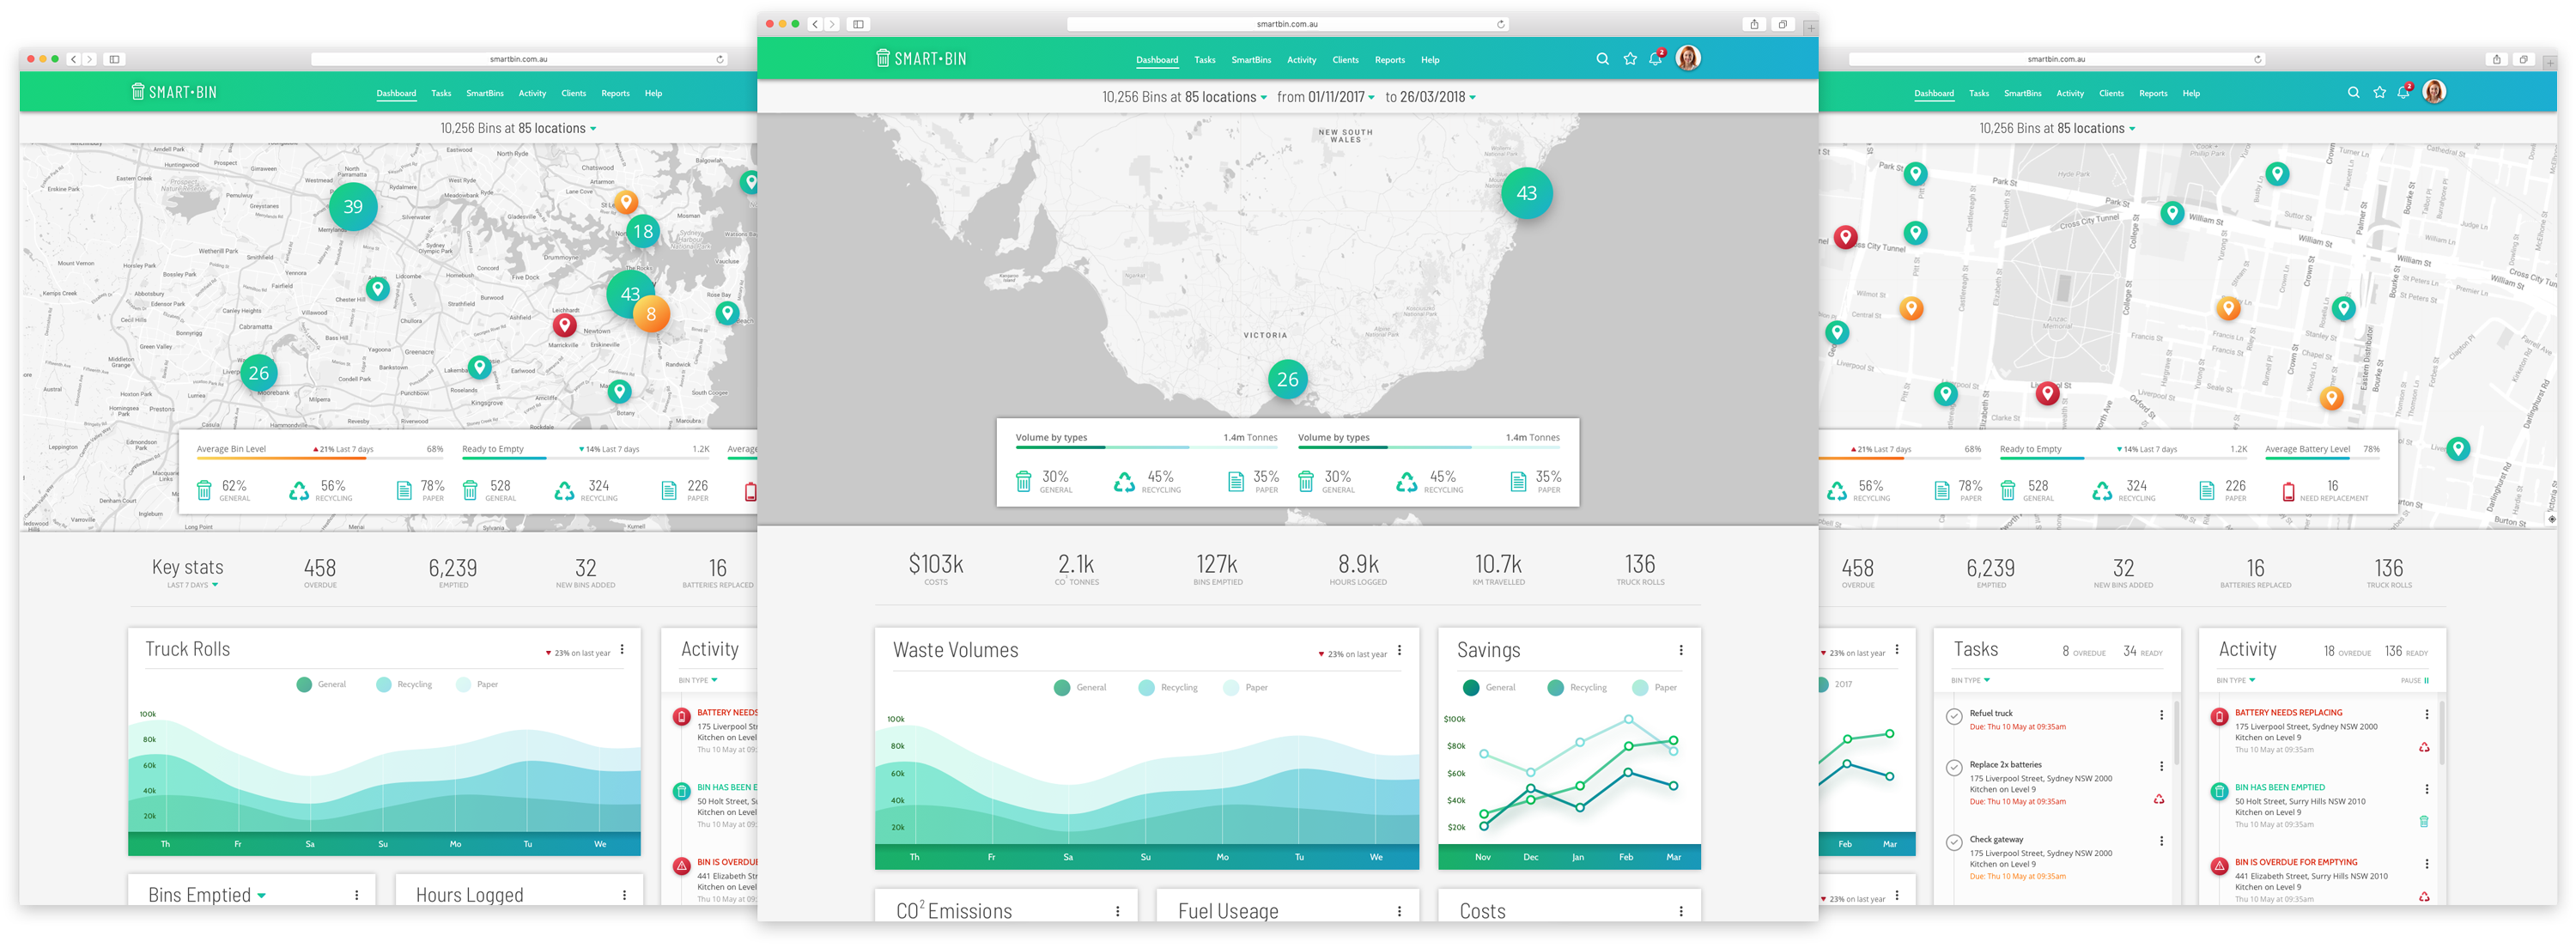Click the General legend swatch in Savings chart
This screenshot has width=2576, height=948.
coord(1471,688)
